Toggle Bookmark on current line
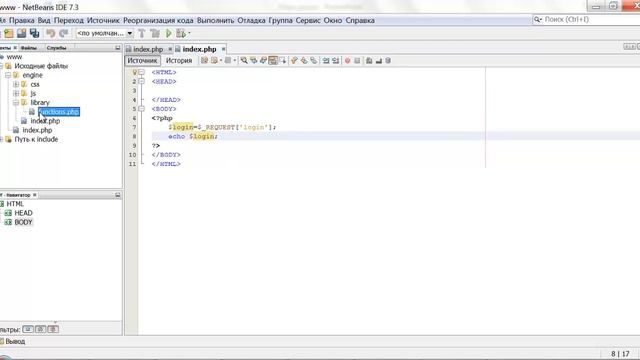Screen dimensions: 640x360 coord(313,60)
